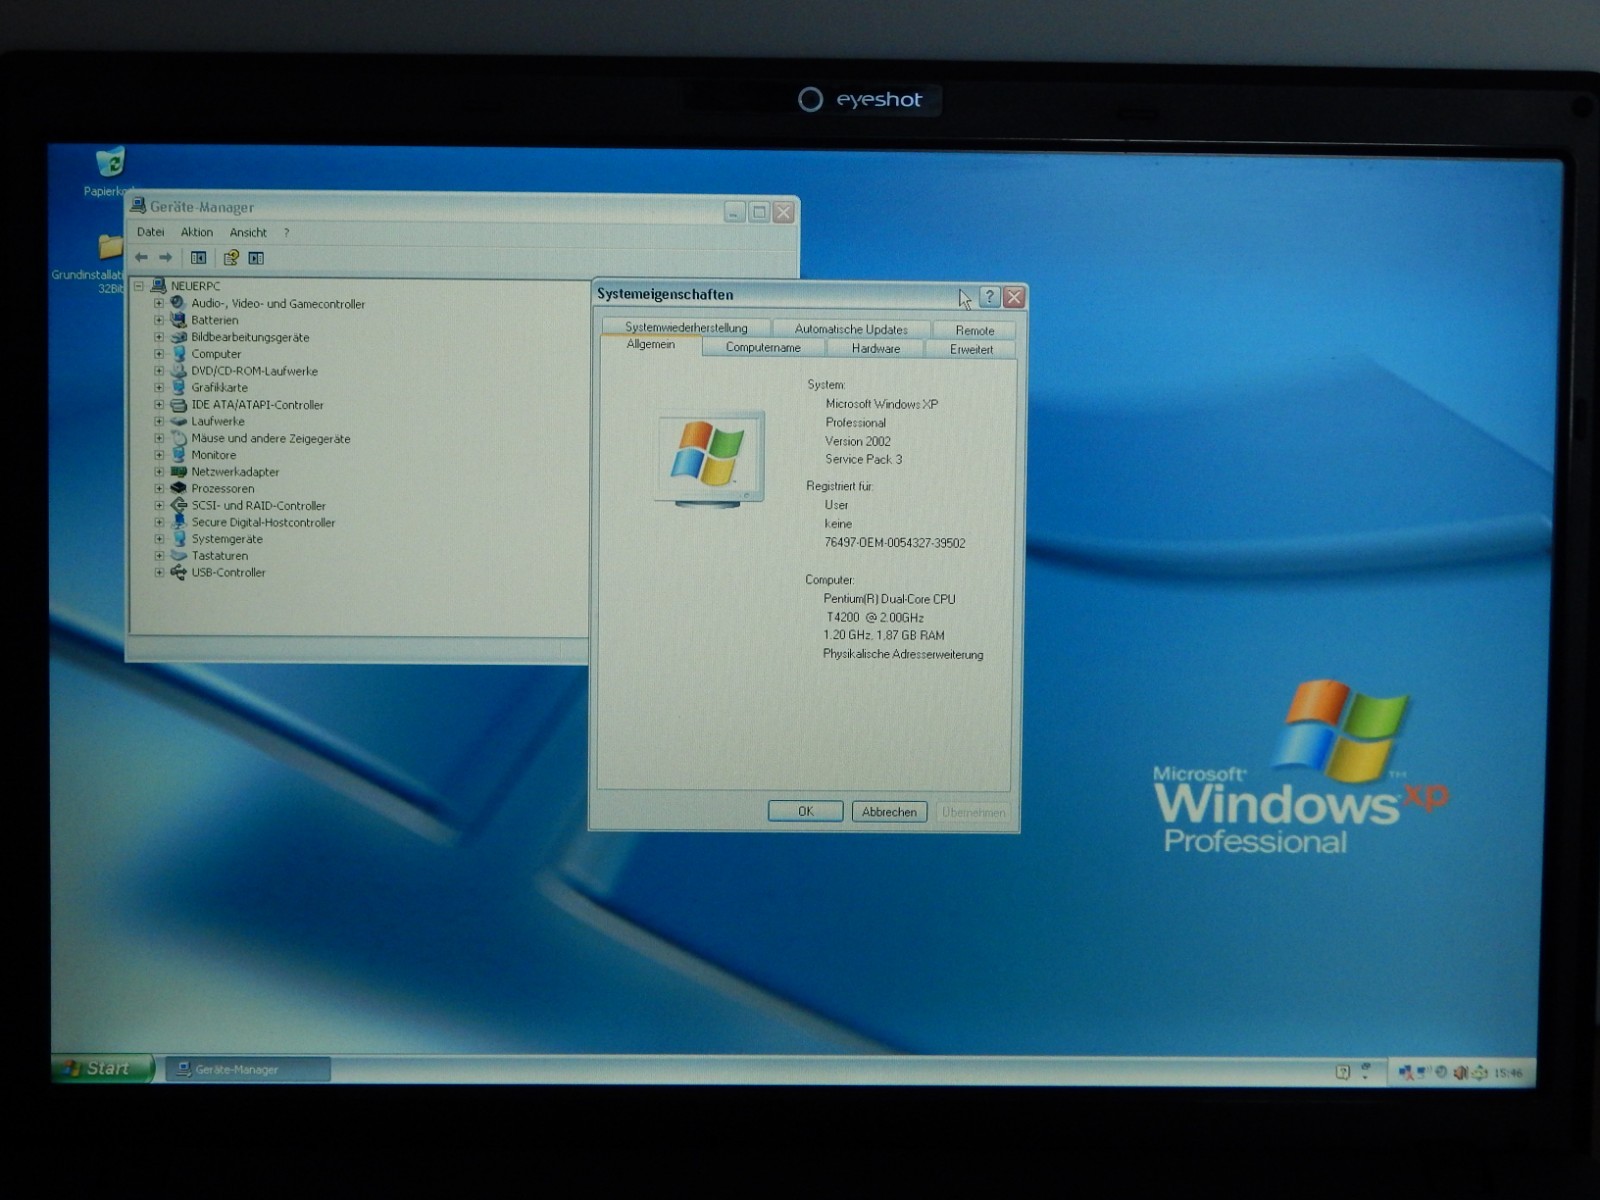Expand DVD/CD-ROM-Laufwerke node
The image size is (1600, 1200).
(x=159, y=371)
